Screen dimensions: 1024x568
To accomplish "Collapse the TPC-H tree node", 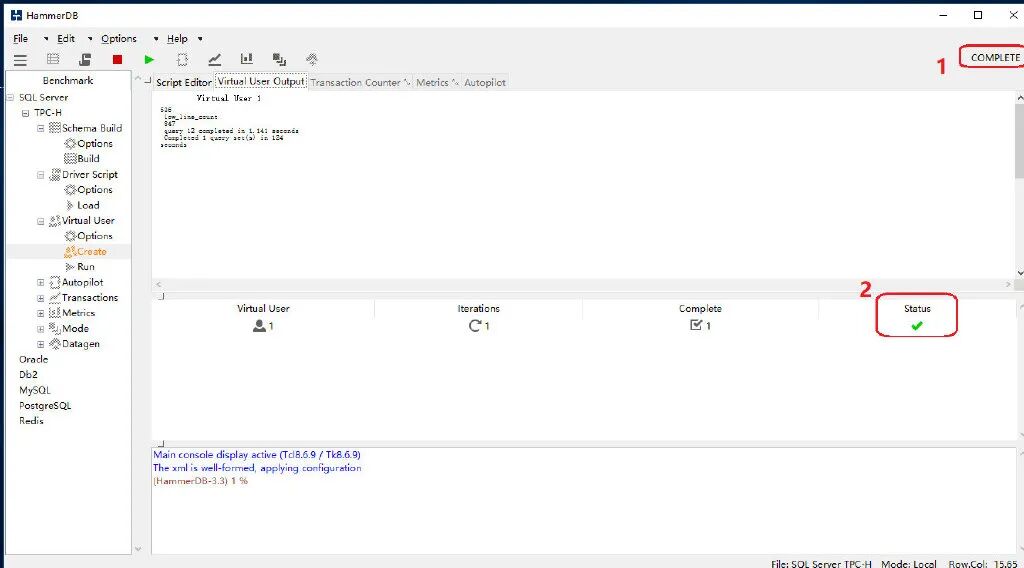I will pyautogui.click(x=25, y=113).
